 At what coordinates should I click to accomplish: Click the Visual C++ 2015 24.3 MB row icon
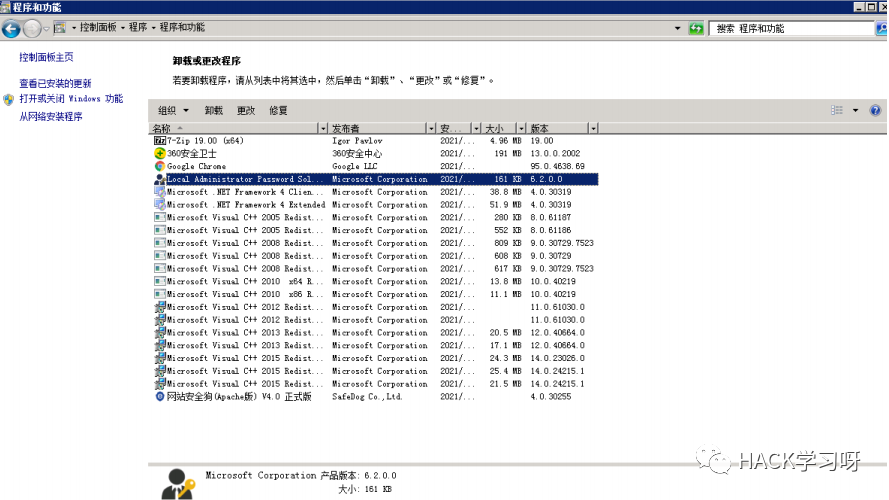tap(159, 358)
